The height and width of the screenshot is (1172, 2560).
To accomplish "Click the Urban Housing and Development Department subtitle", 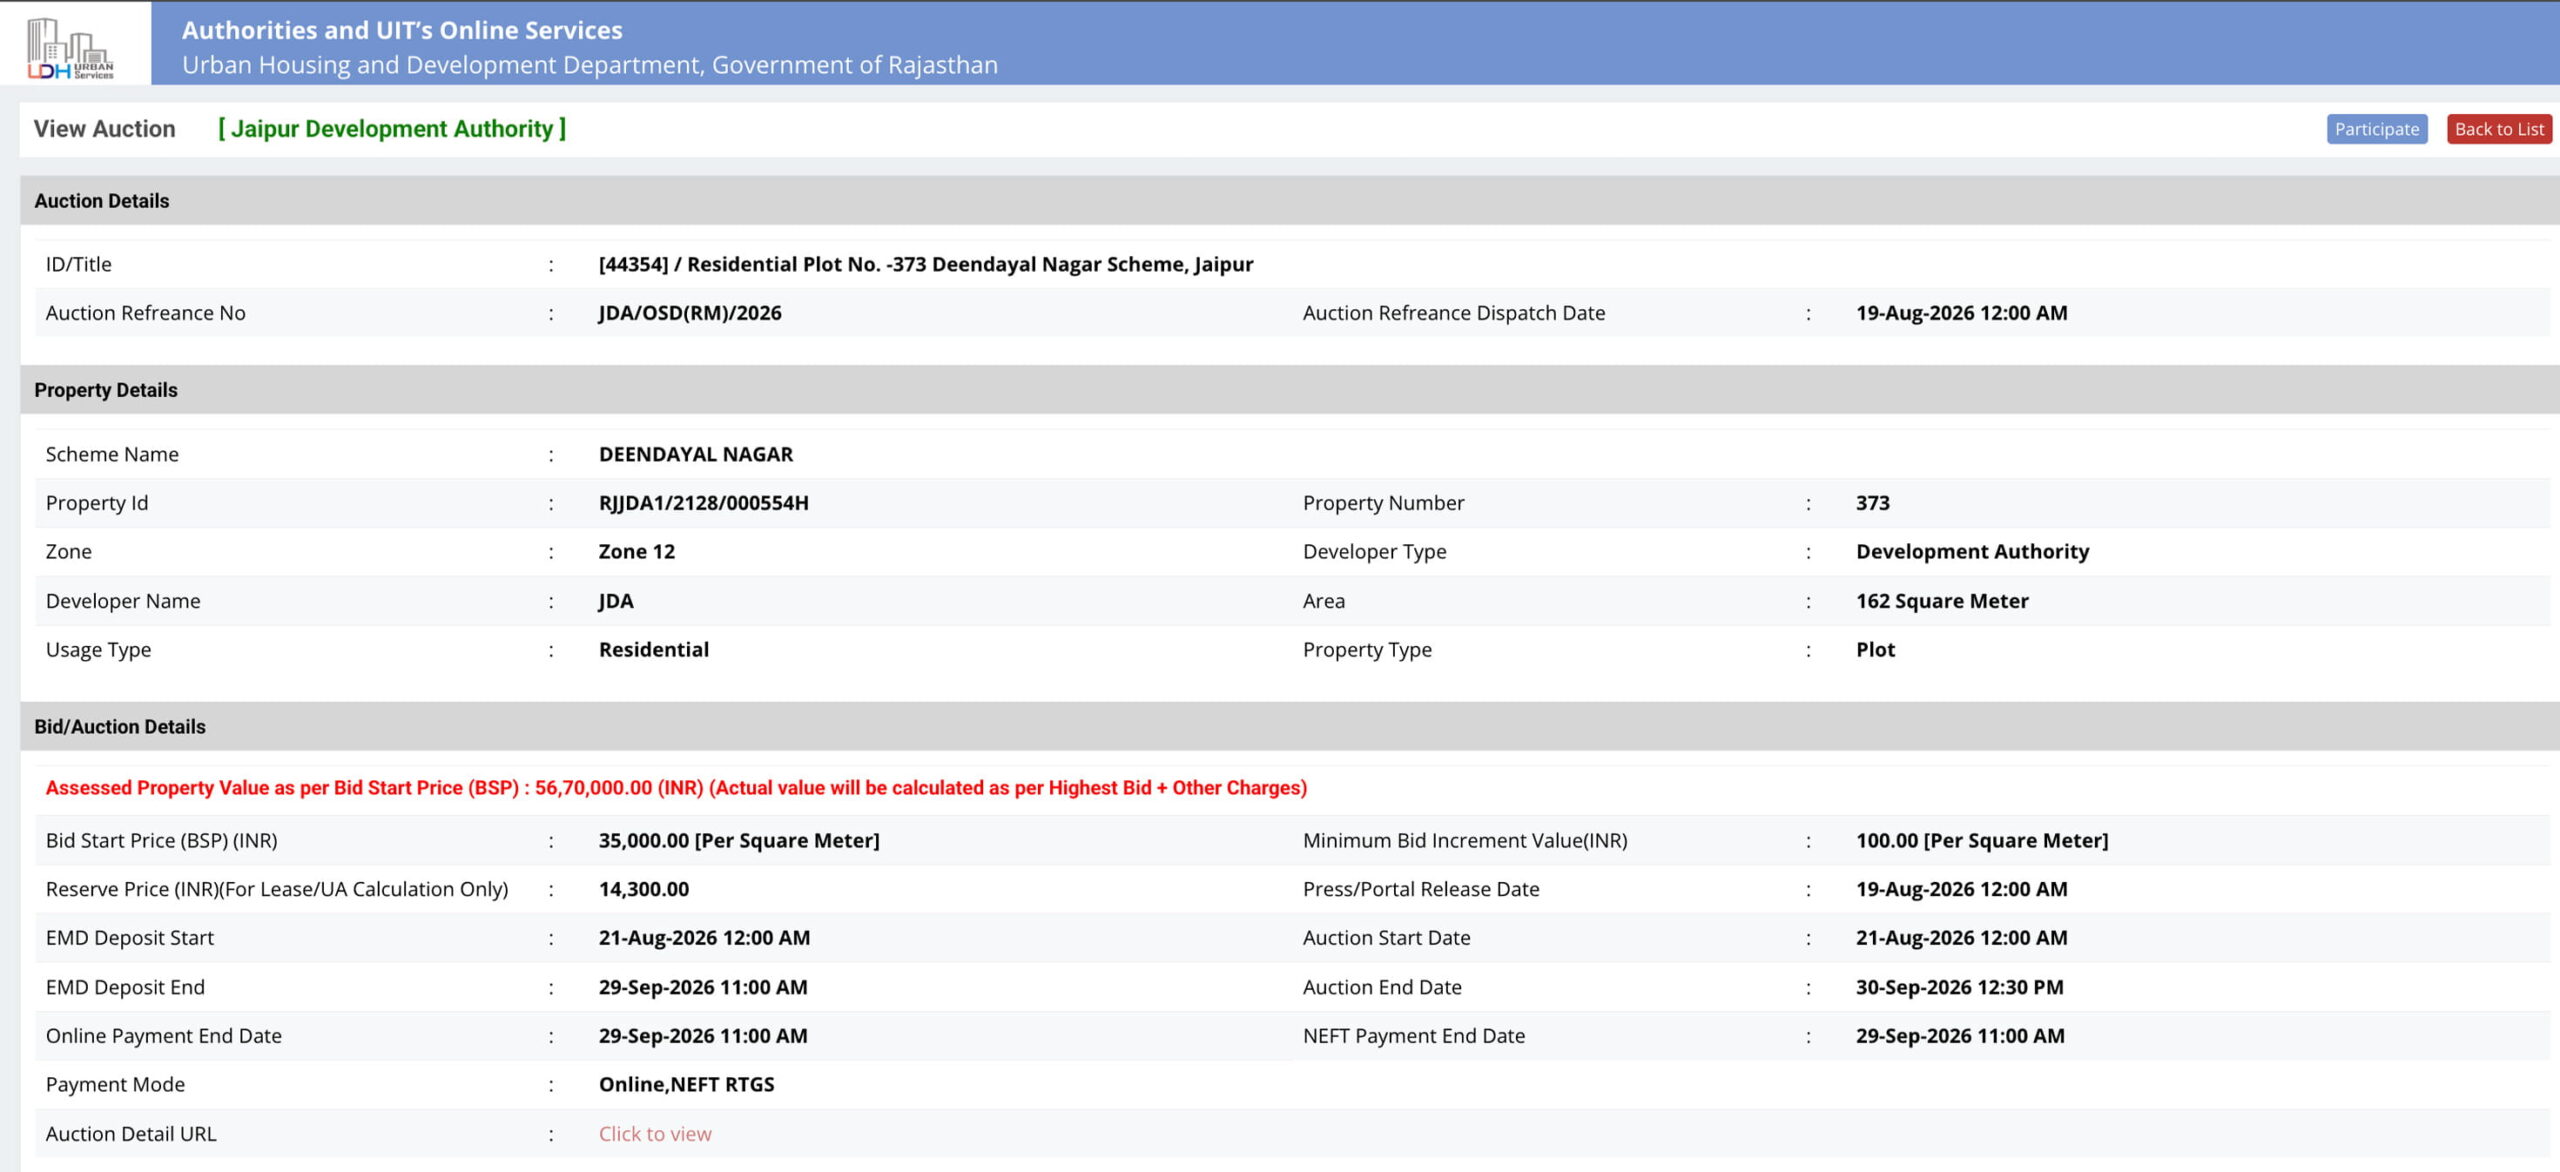I will [590, 65].
